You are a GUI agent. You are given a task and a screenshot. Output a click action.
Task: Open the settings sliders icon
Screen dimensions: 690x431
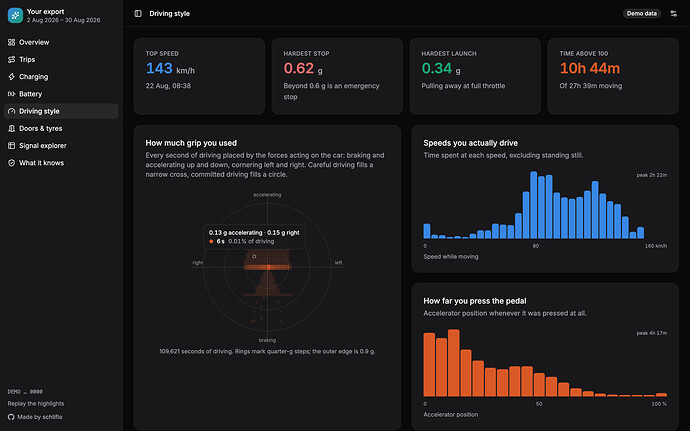[673, 14]
